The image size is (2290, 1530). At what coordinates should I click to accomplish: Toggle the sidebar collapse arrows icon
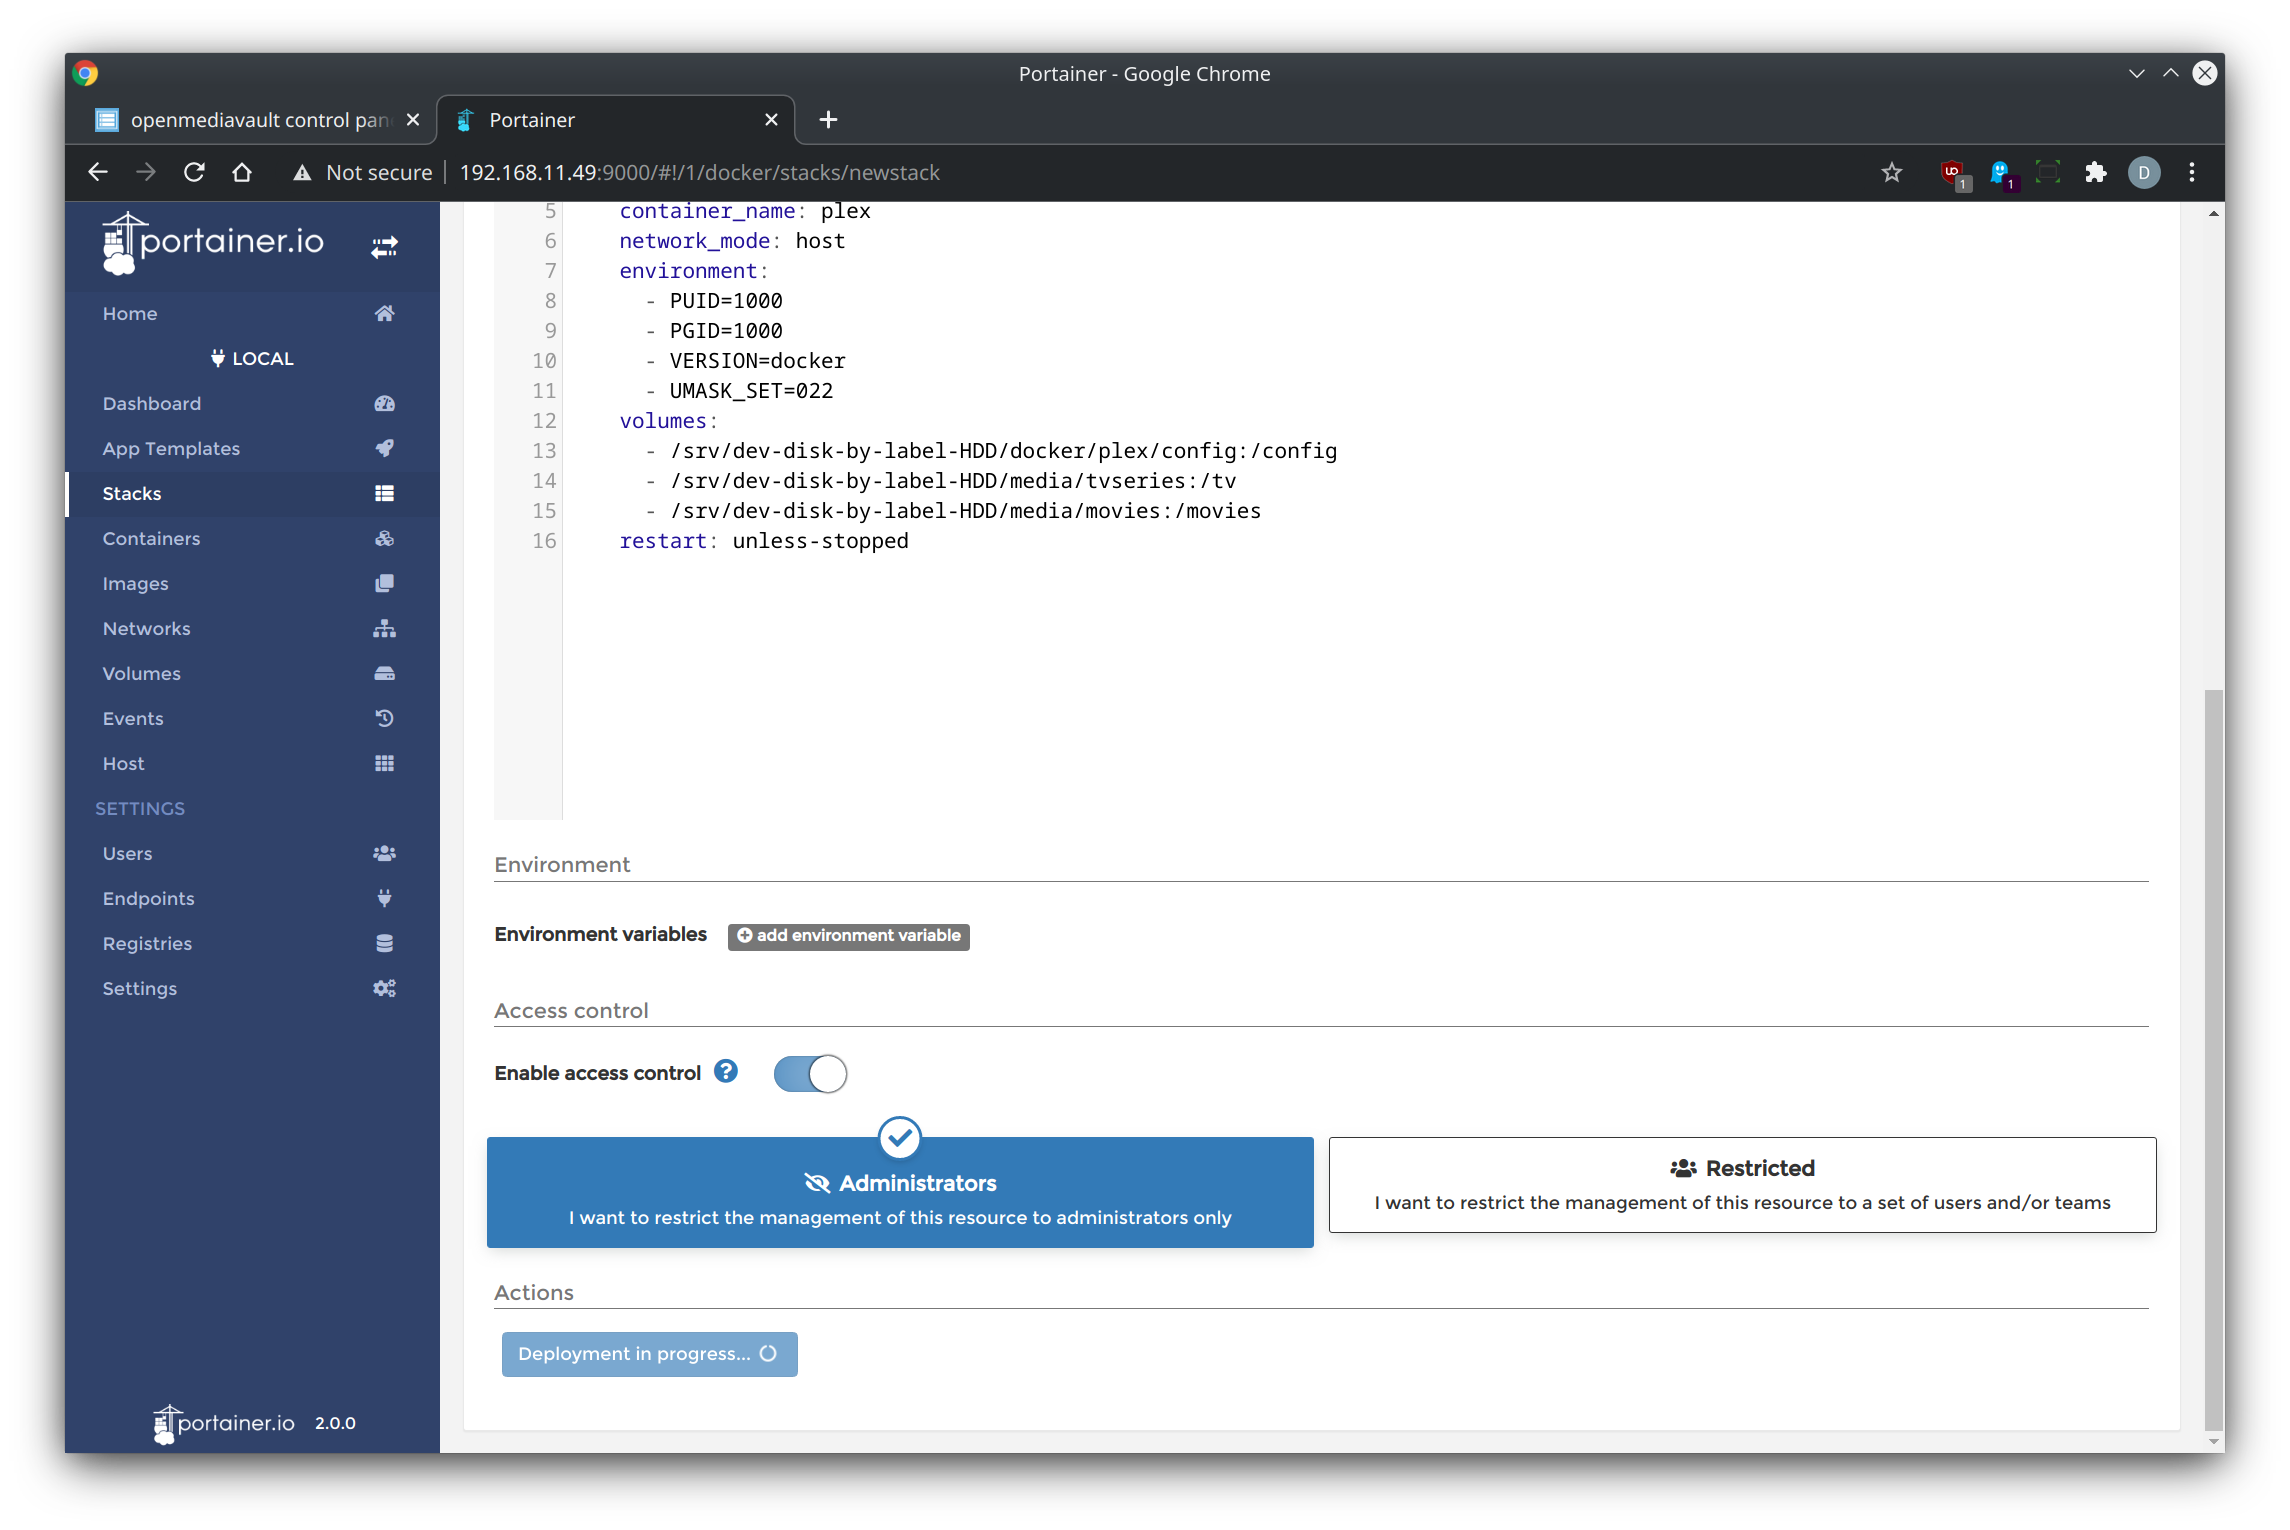click(384, 246)
